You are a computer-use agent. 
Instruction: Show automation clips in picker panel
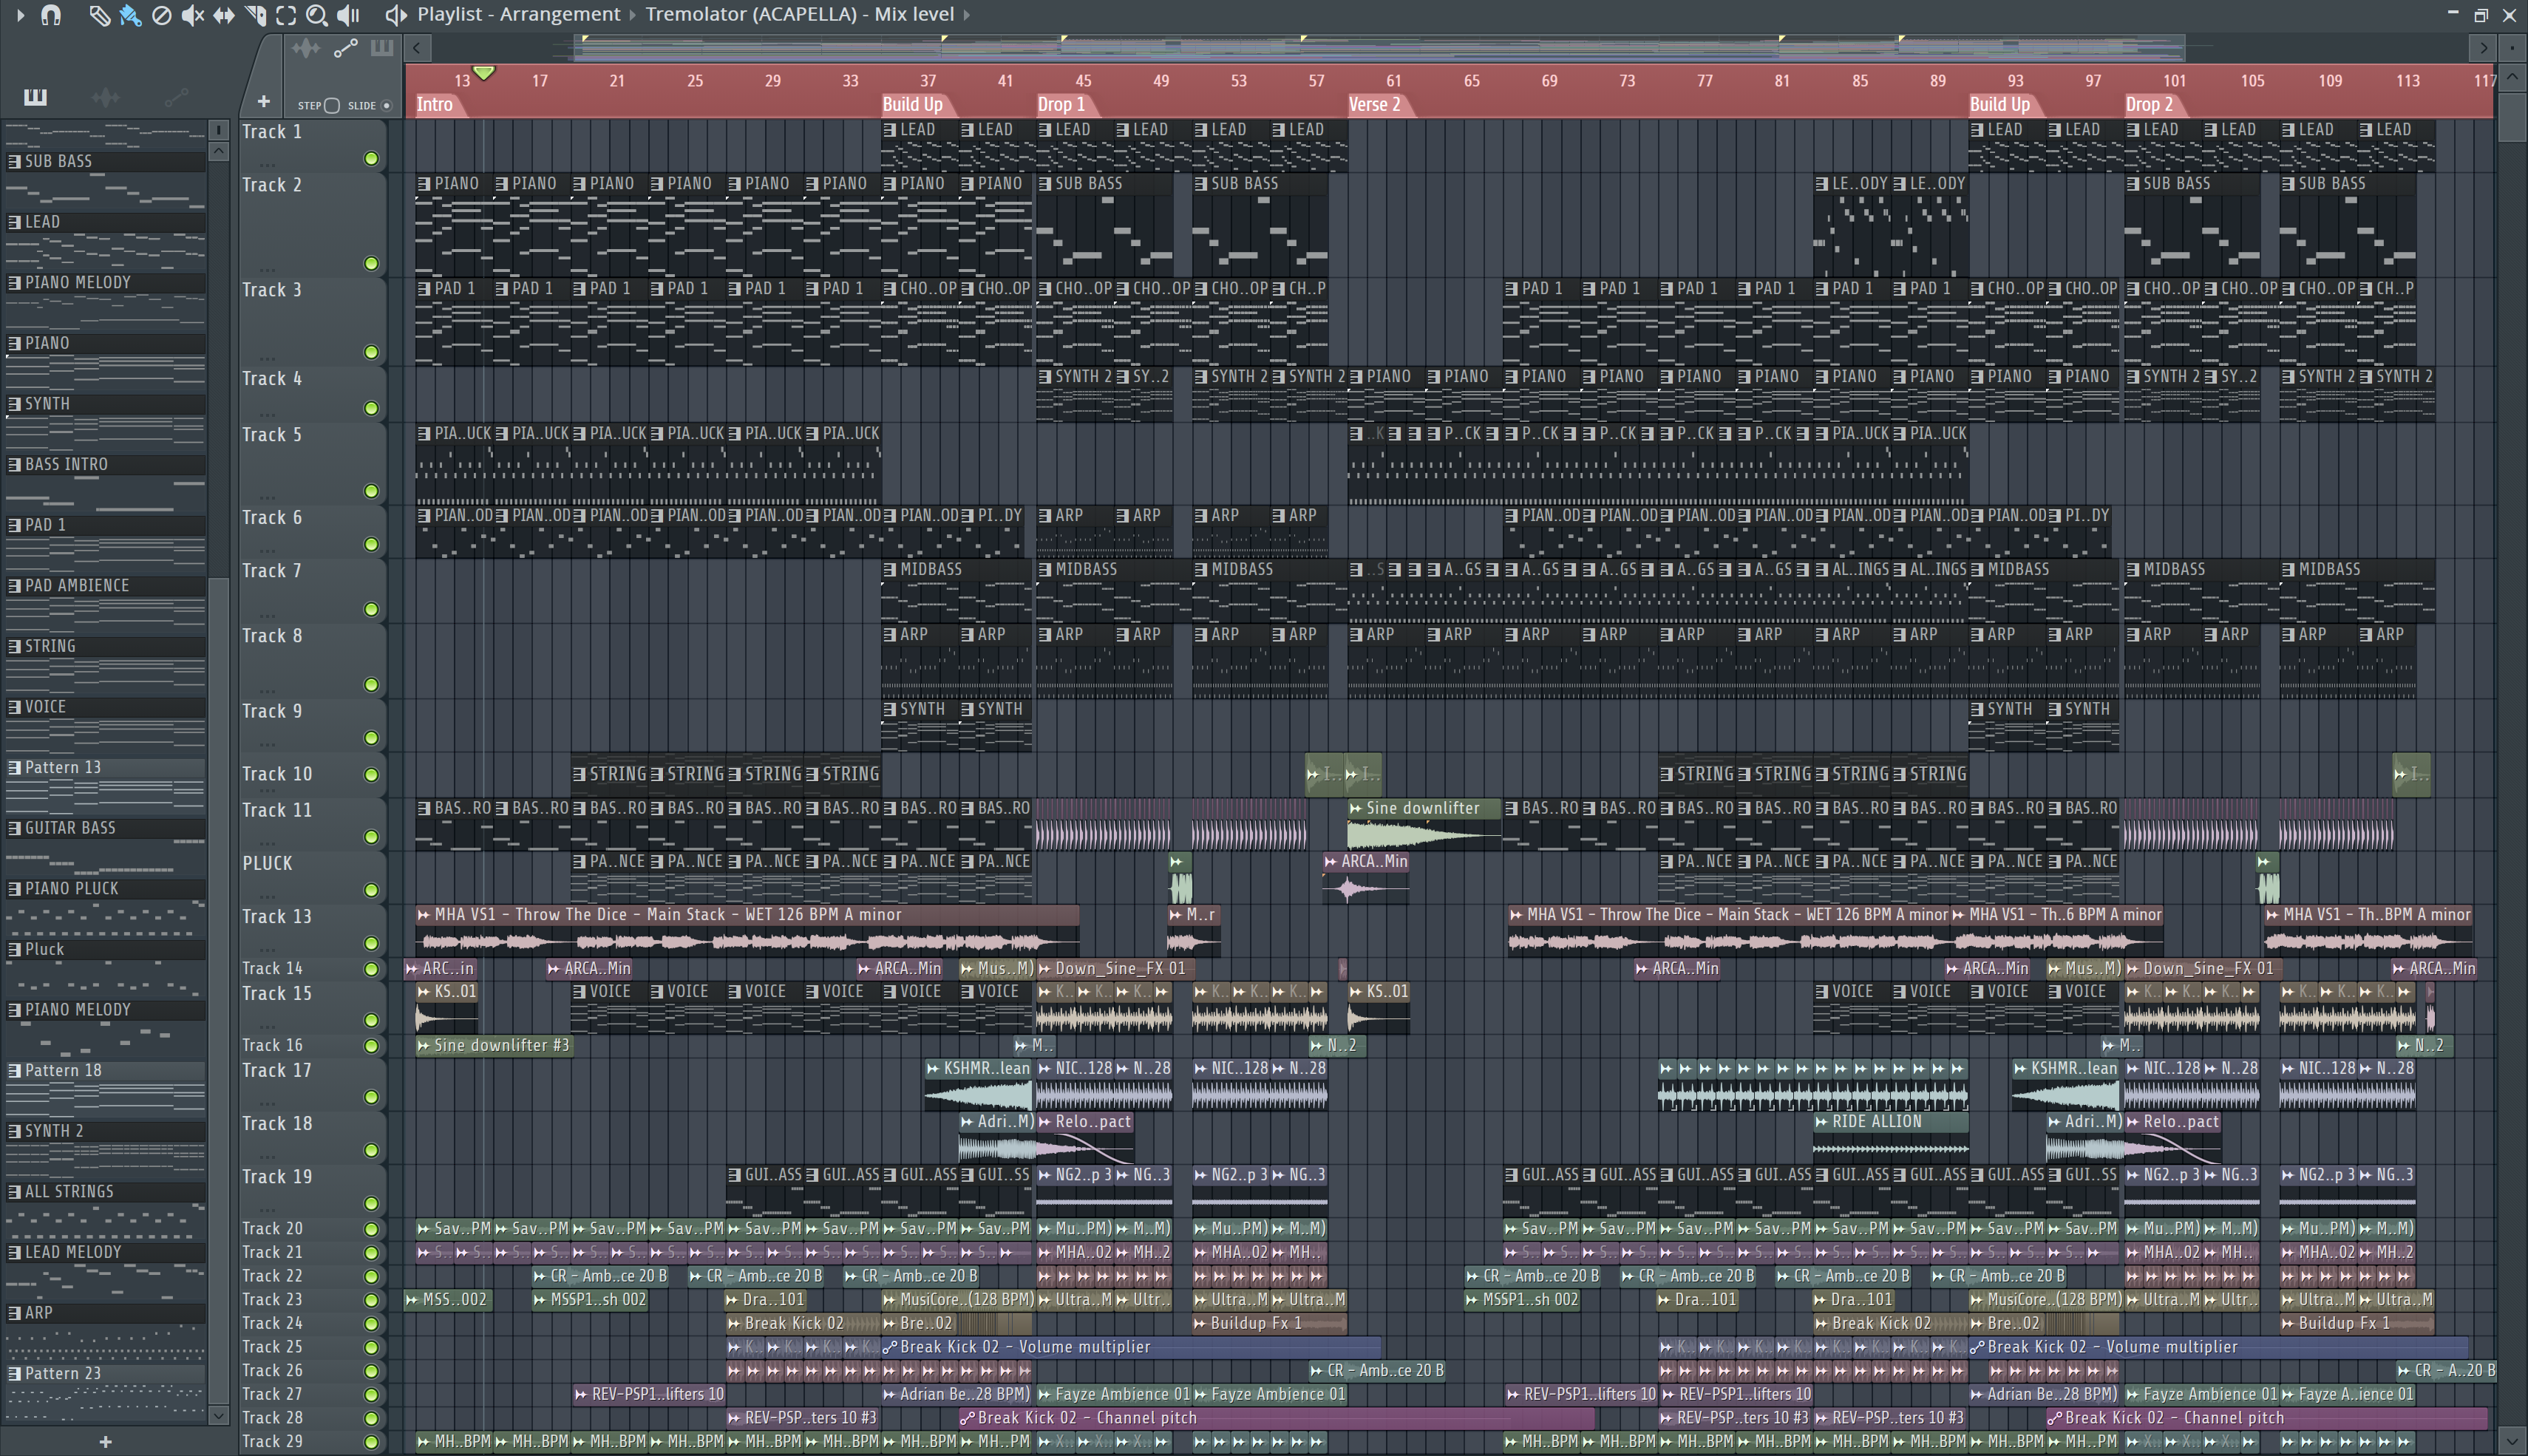[176, 97]
